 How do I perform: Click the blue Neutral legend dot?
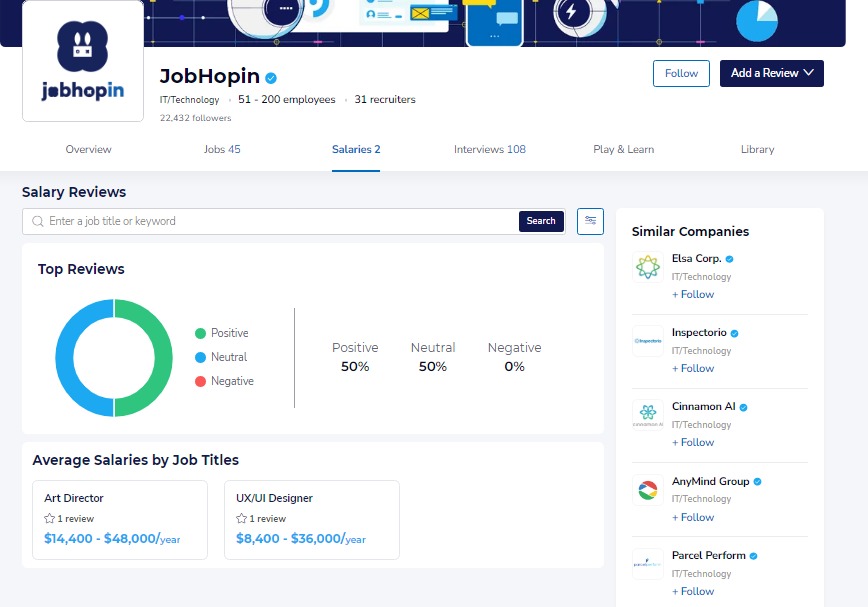[x=200, y=357]
